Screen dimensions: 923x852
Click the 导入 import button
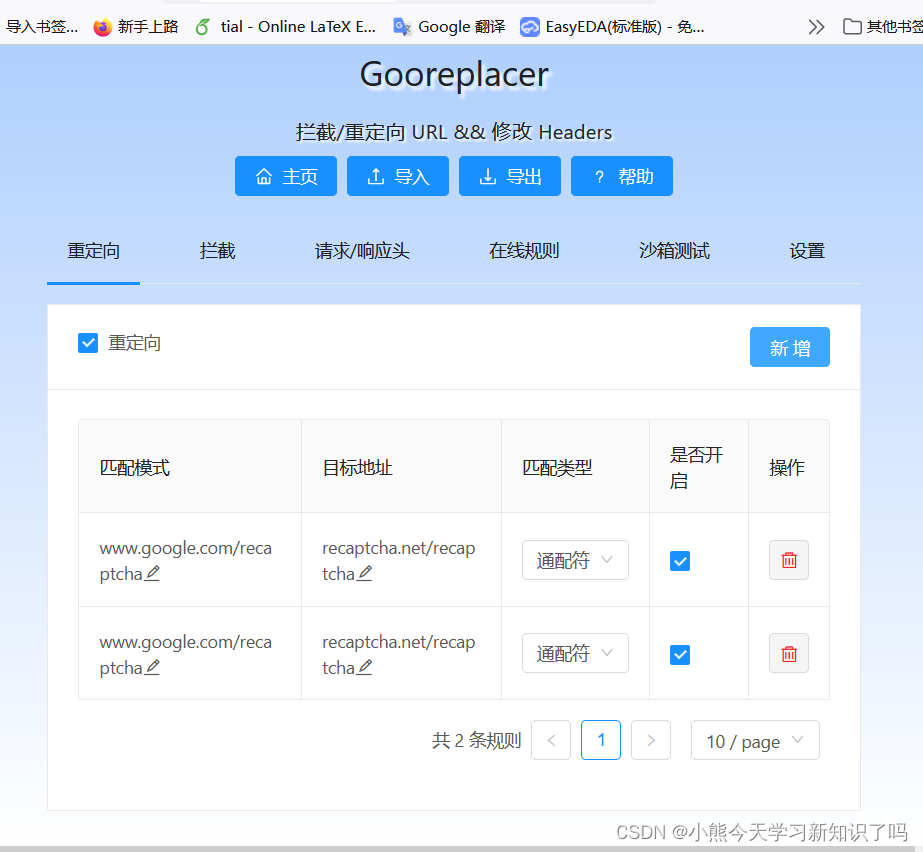tap(398, 176)
